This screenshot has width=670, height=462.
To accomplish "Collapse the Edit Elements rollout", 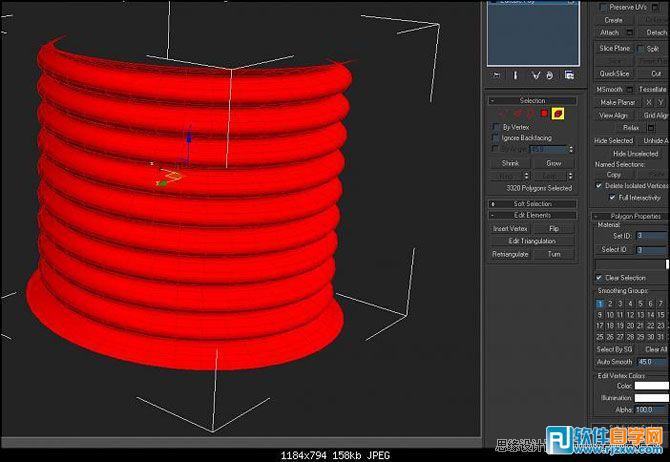I will (x=532, y=215).
